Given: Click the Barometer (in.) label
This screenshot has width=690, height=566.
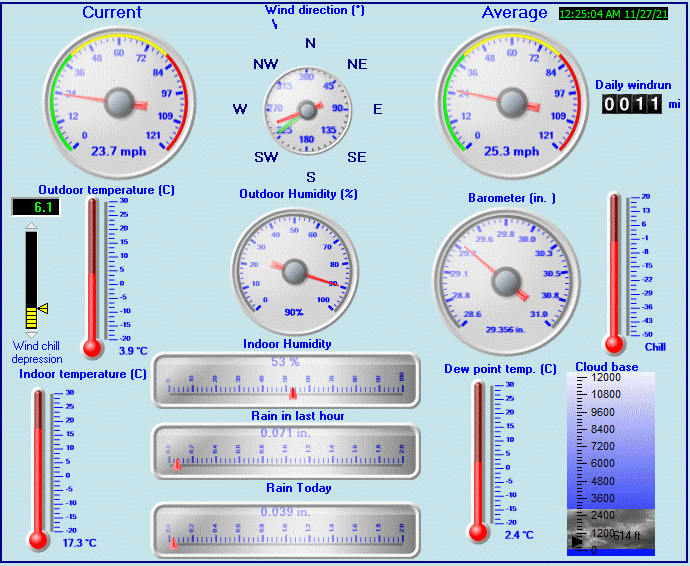Looking at the screenshot, I should pyautogui.click(x=512, y=198).
